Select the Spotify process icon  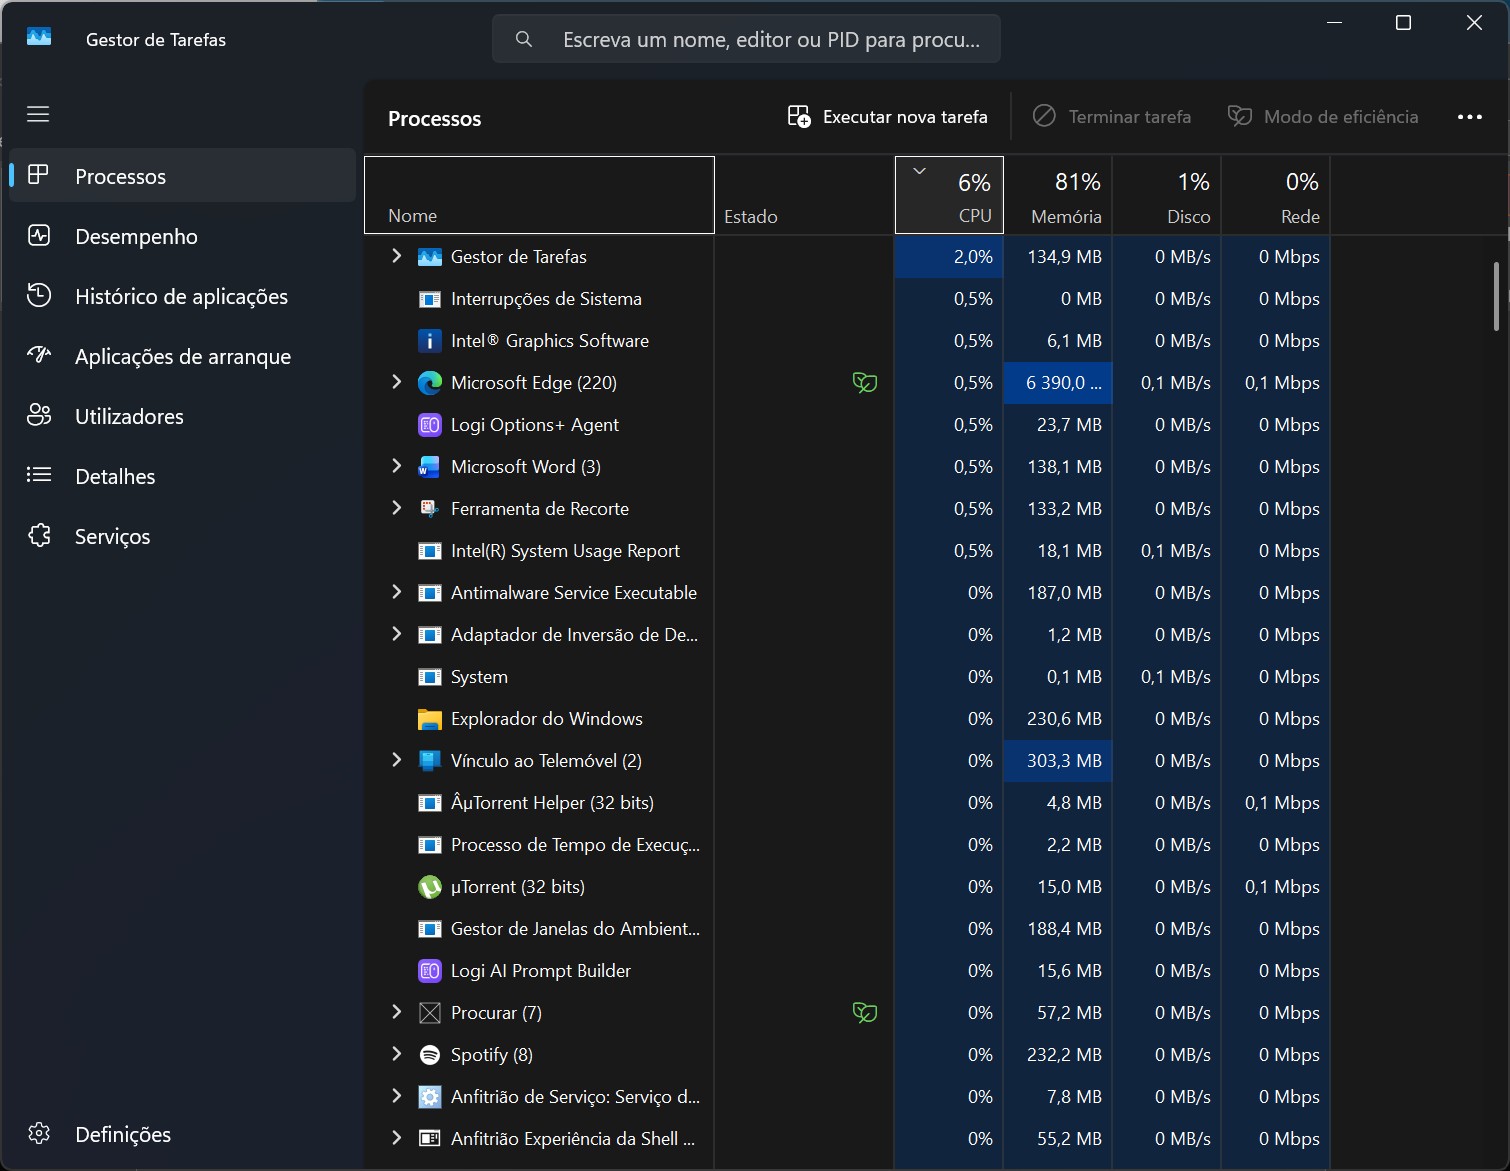click(x=430, y=1055)
